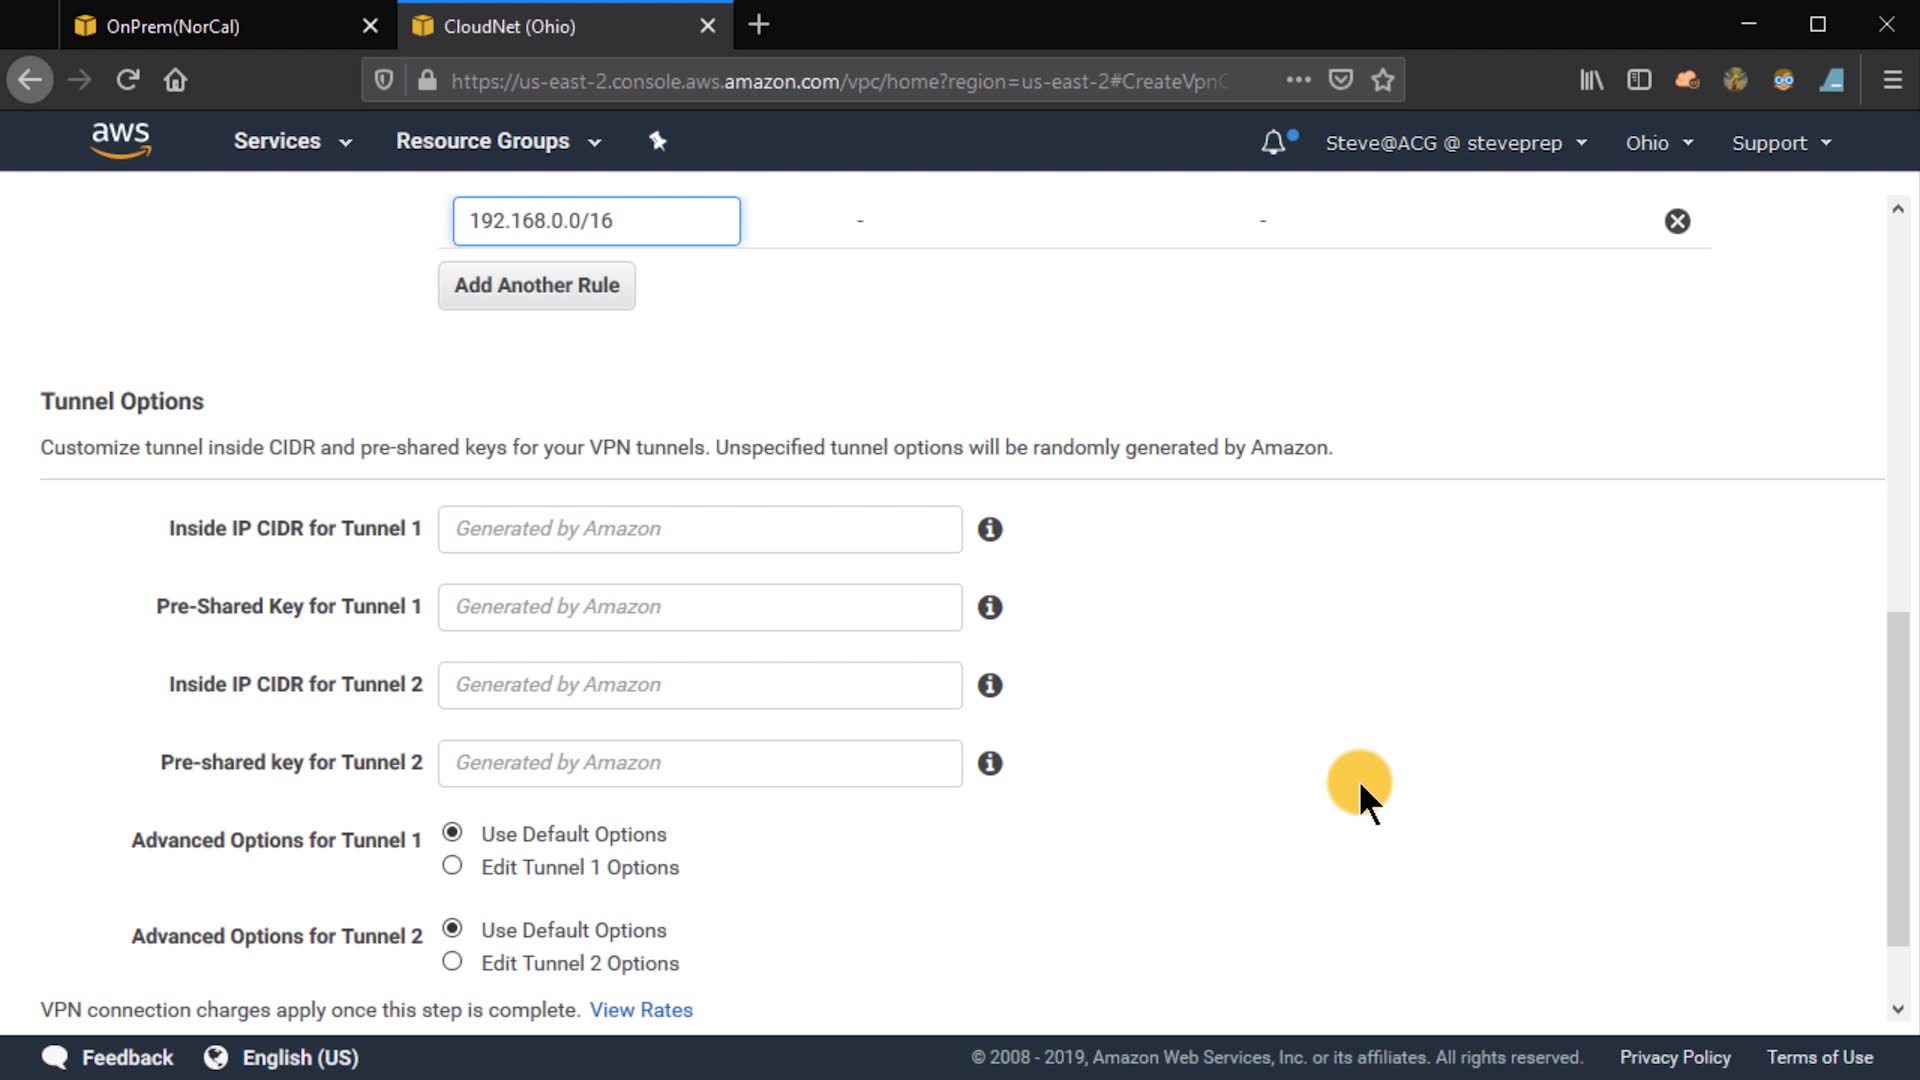Reload the current browser page
The width and height of the screenshot is (1920, 1080).
click(x=127, y=80)
